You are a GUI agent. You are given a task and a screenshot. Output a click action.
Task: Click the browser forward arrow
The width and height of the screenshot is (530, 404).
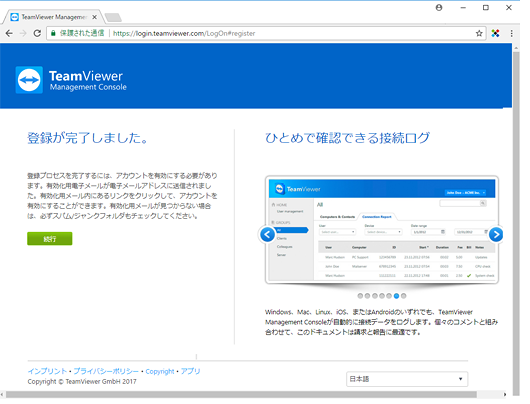coord(23,33)
